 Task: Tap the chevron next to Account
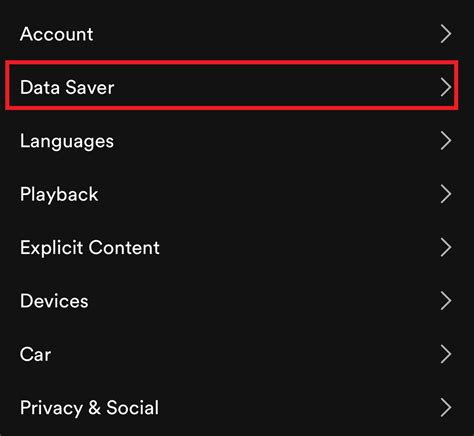(x=446, y=34)
